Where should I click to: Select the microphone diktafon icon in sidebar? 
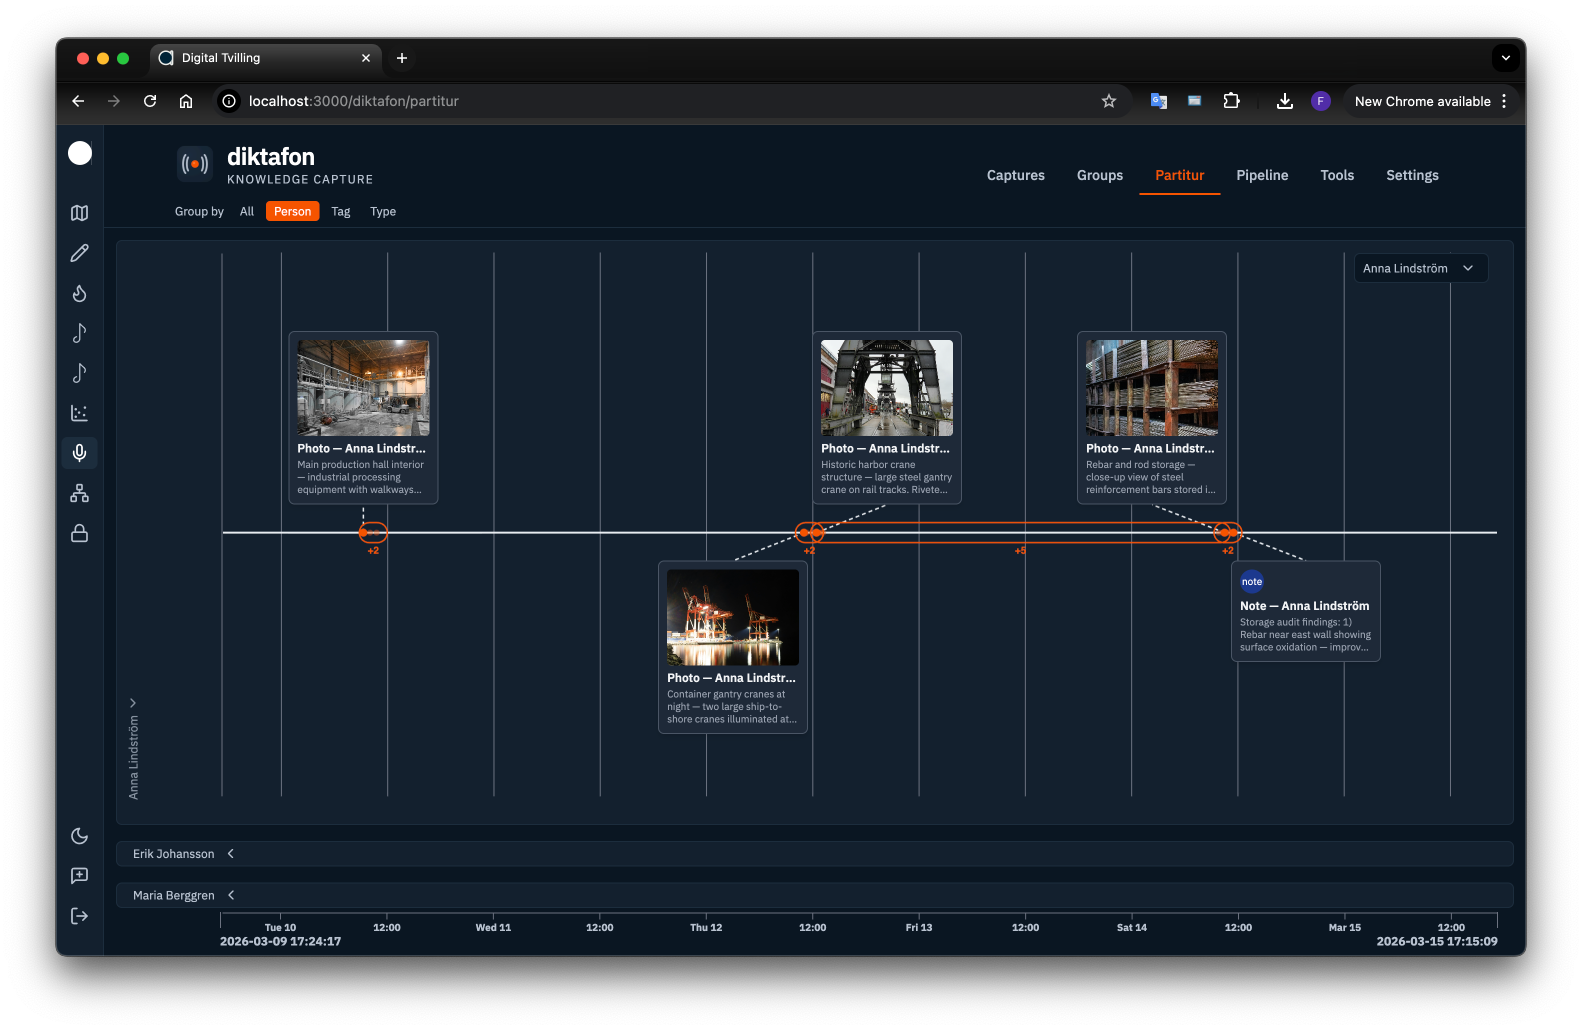(80, 453)
